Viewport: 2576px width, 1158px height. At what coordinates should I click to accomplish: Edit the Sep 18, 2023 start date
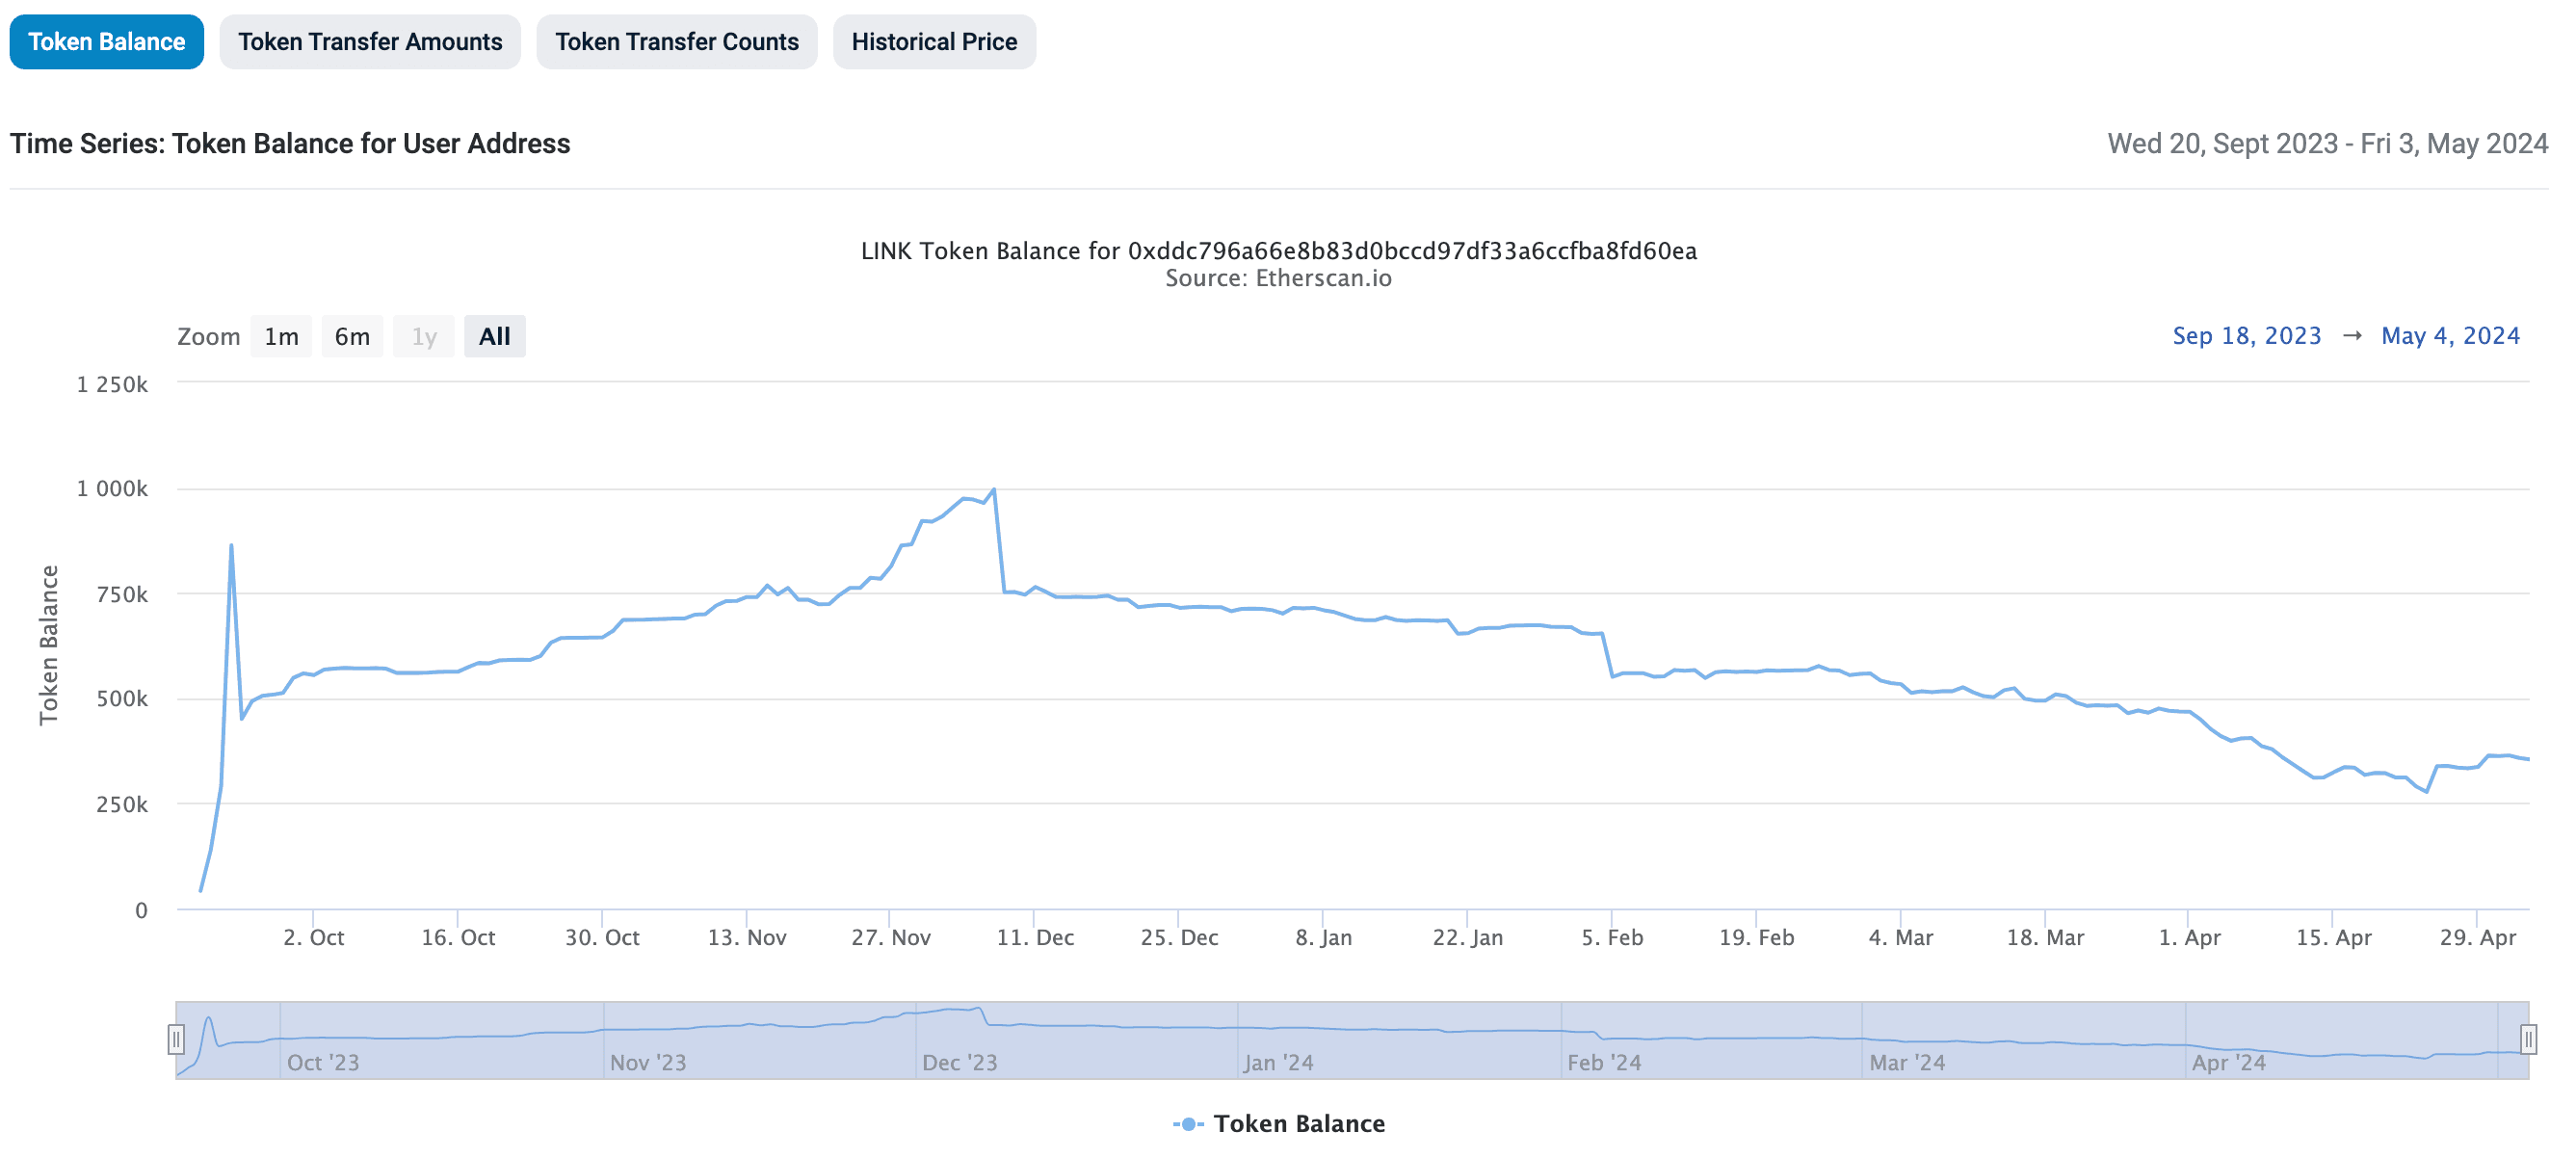click(x=2247, y=336)
